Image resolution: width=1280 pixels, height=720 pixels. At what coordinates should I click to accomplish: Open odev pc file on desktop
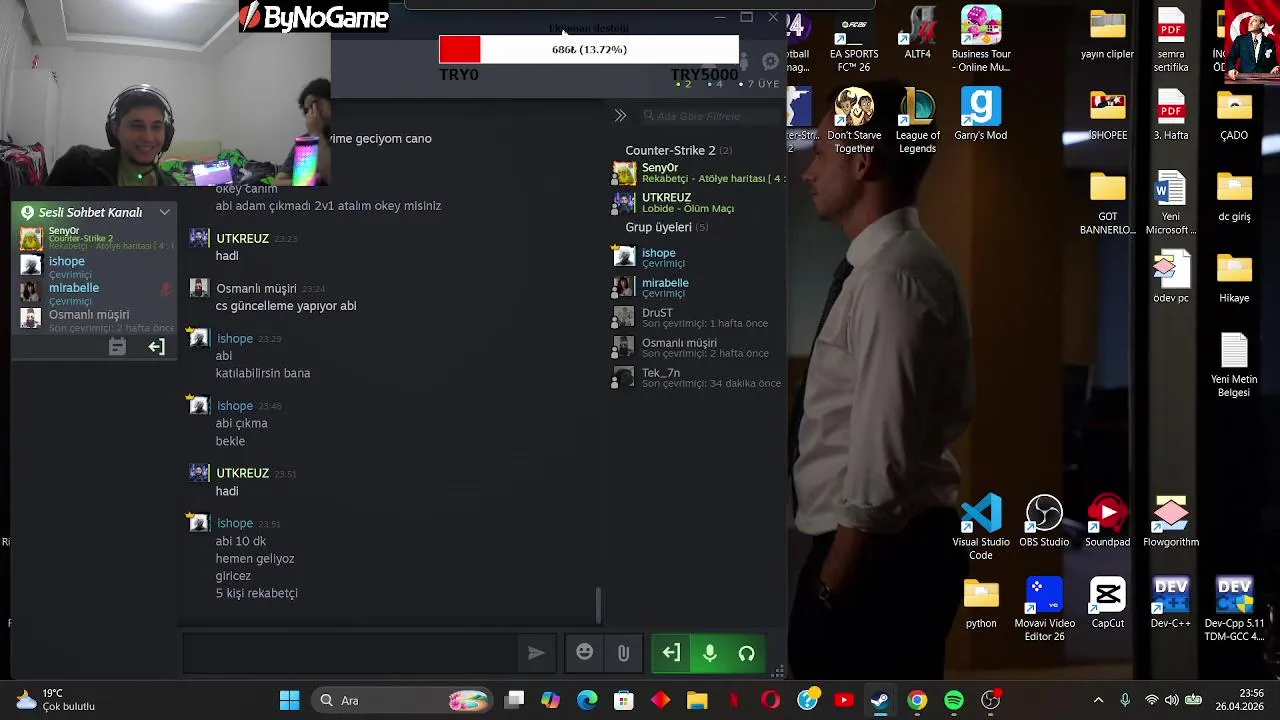[1171, 277]
